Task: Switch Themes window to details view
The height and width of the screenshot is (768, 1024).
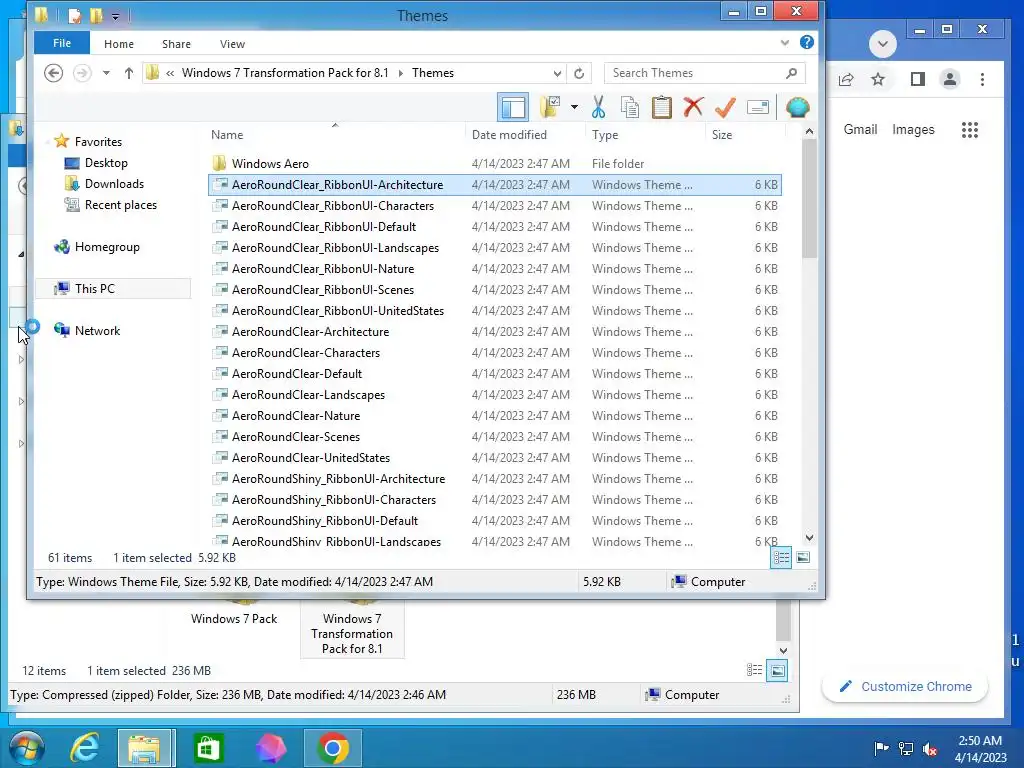Action: point(781,558)
